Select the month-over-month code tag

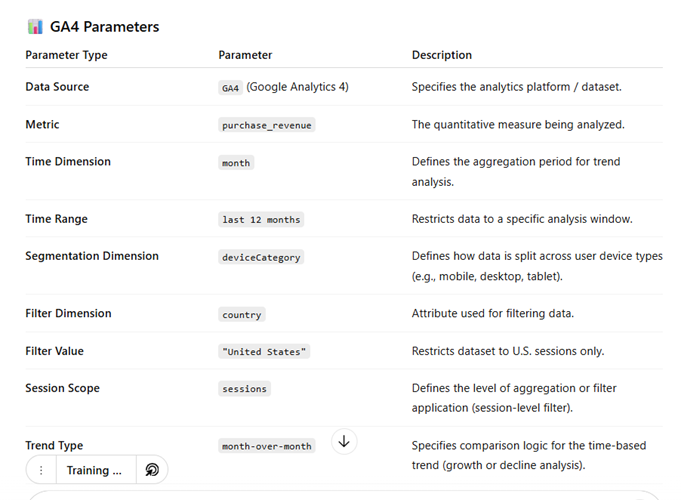click(x=267, y=446)
